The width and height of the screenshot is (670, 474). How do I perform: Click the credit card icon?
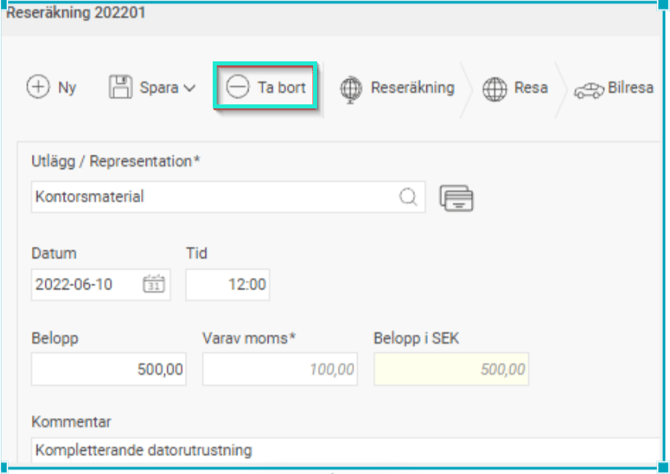456,198
